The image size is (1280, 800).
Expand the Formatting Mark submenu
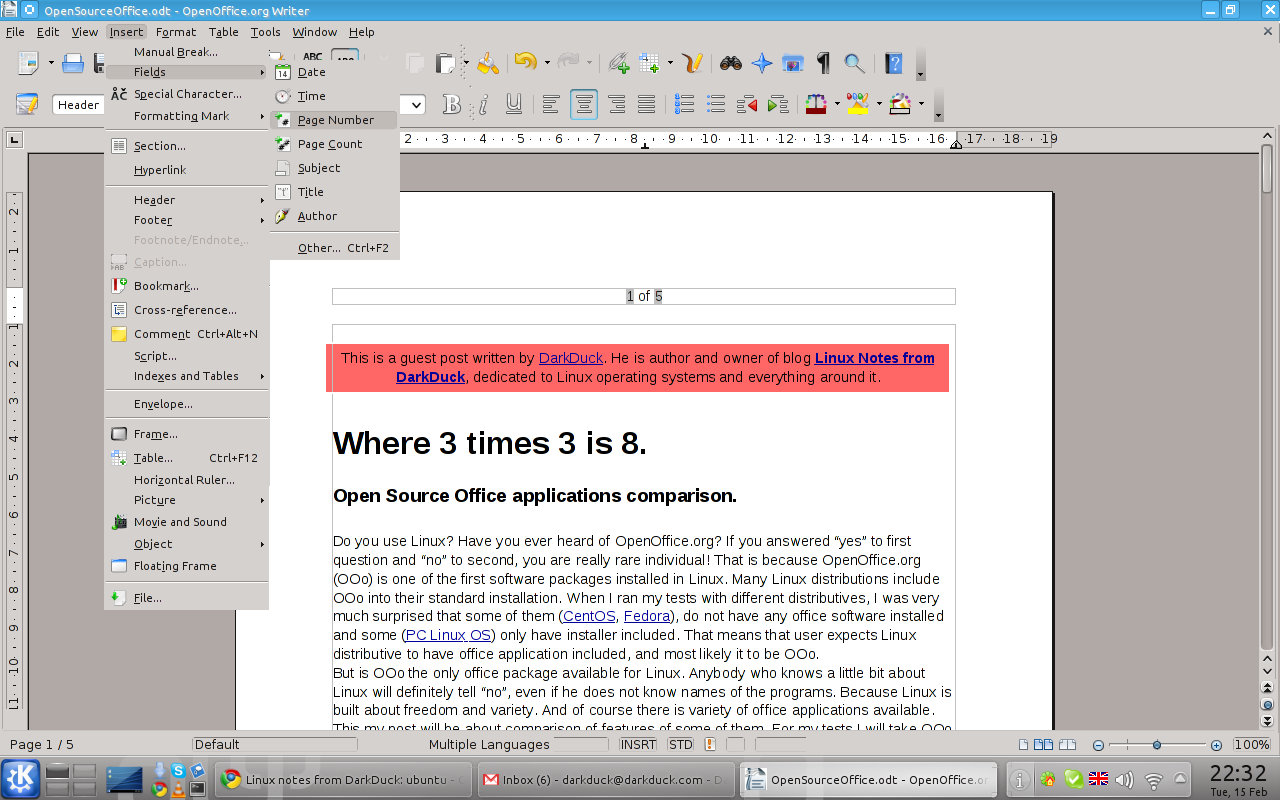(x=187, y=116)
